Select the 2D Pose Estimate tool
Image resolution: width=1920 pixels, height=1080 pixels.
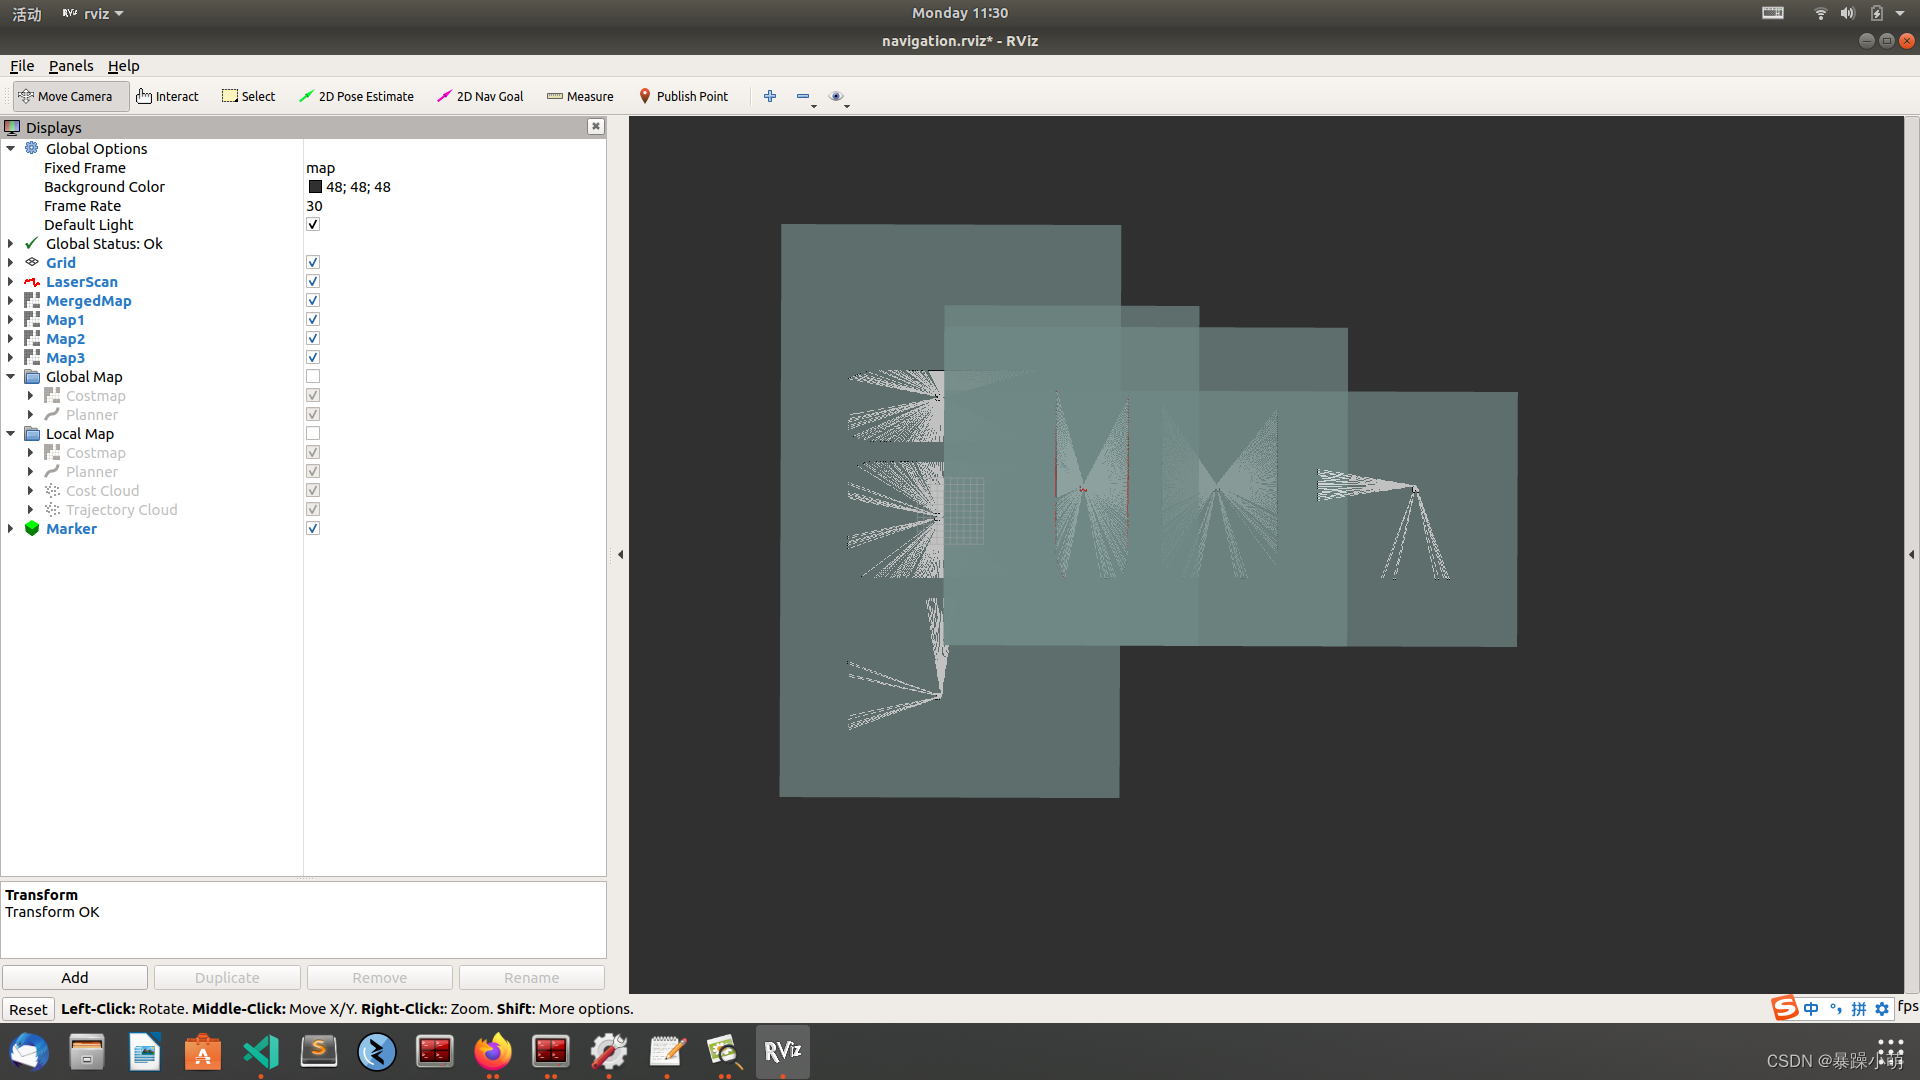356,96
